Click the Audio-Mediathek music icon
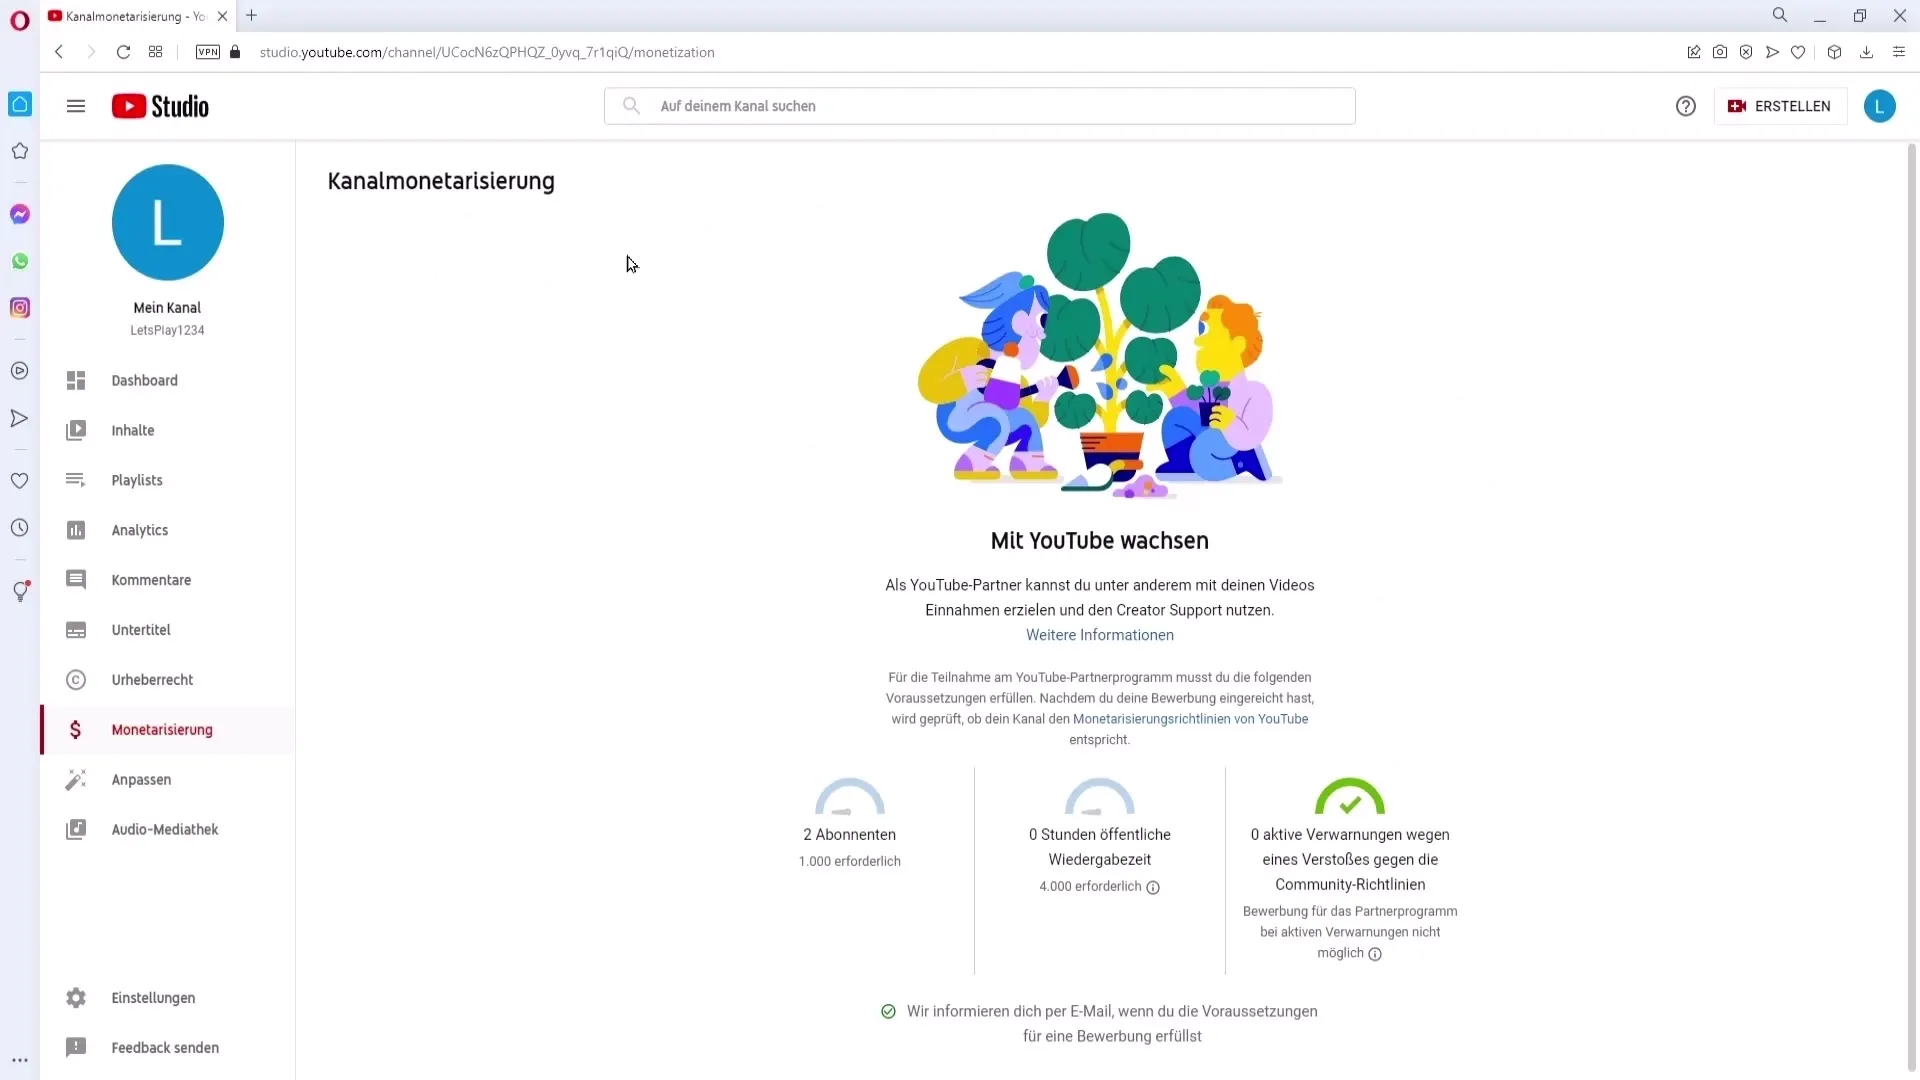Viewport: 1920px width, 1080px height. point(76,830)
